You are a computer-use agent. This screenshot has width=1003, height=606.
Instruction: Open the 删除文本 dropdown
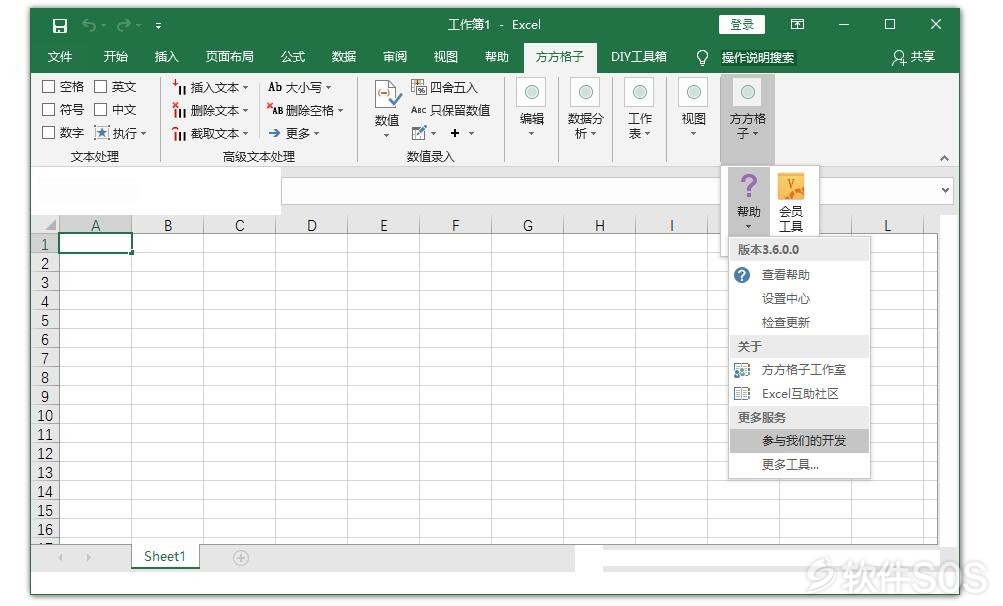point(210,110)
